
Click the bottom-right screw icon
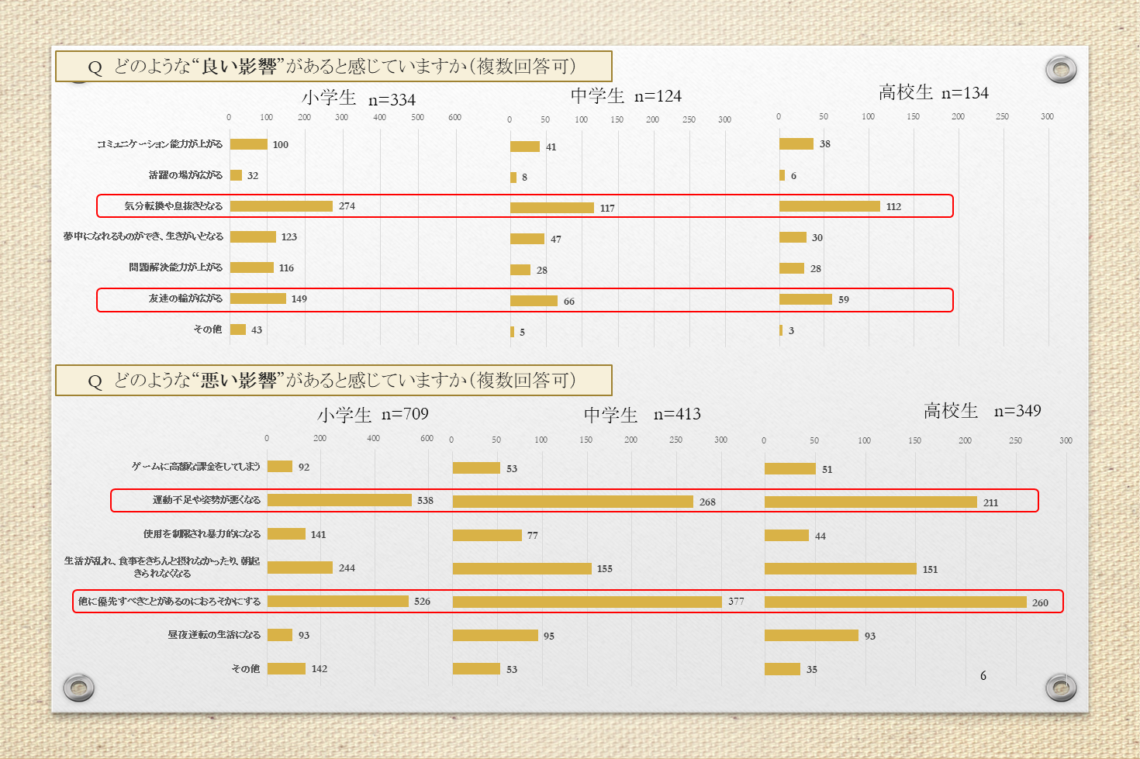click(1060, 687)
